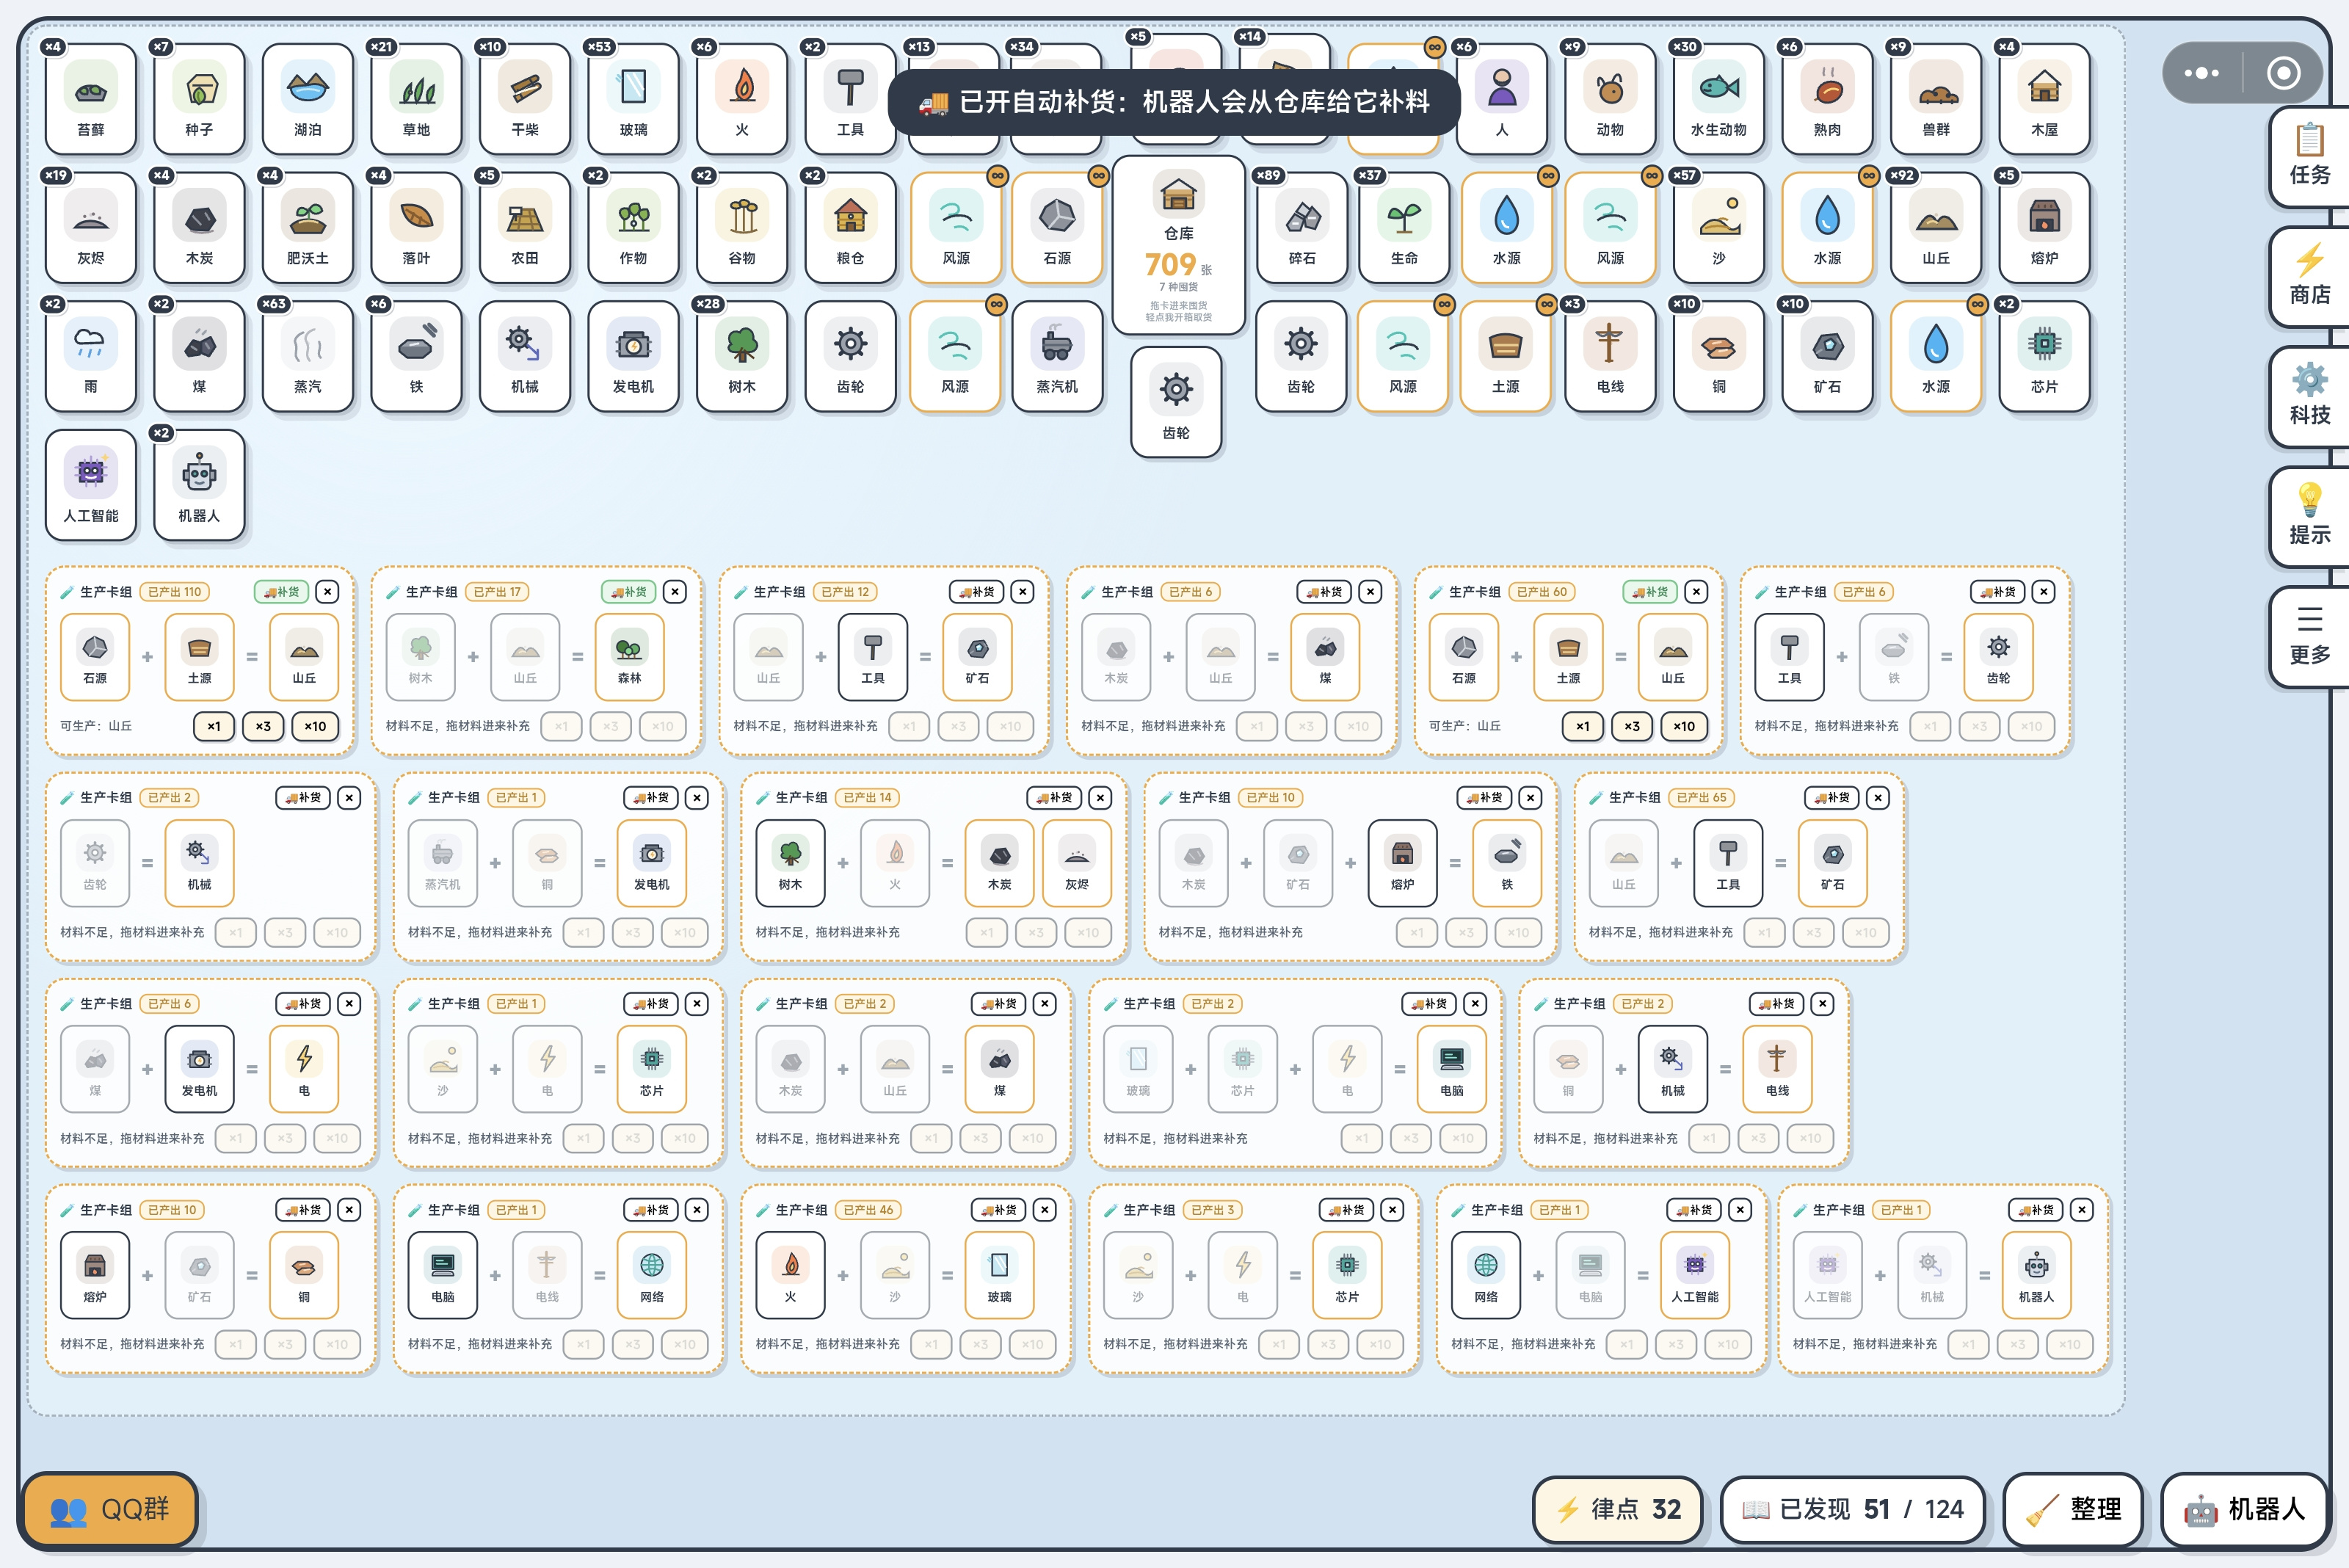This screenshot has width=2349, height=1568.
Task: Open the 科技 technology side tab
Action: coord(2309,396)
